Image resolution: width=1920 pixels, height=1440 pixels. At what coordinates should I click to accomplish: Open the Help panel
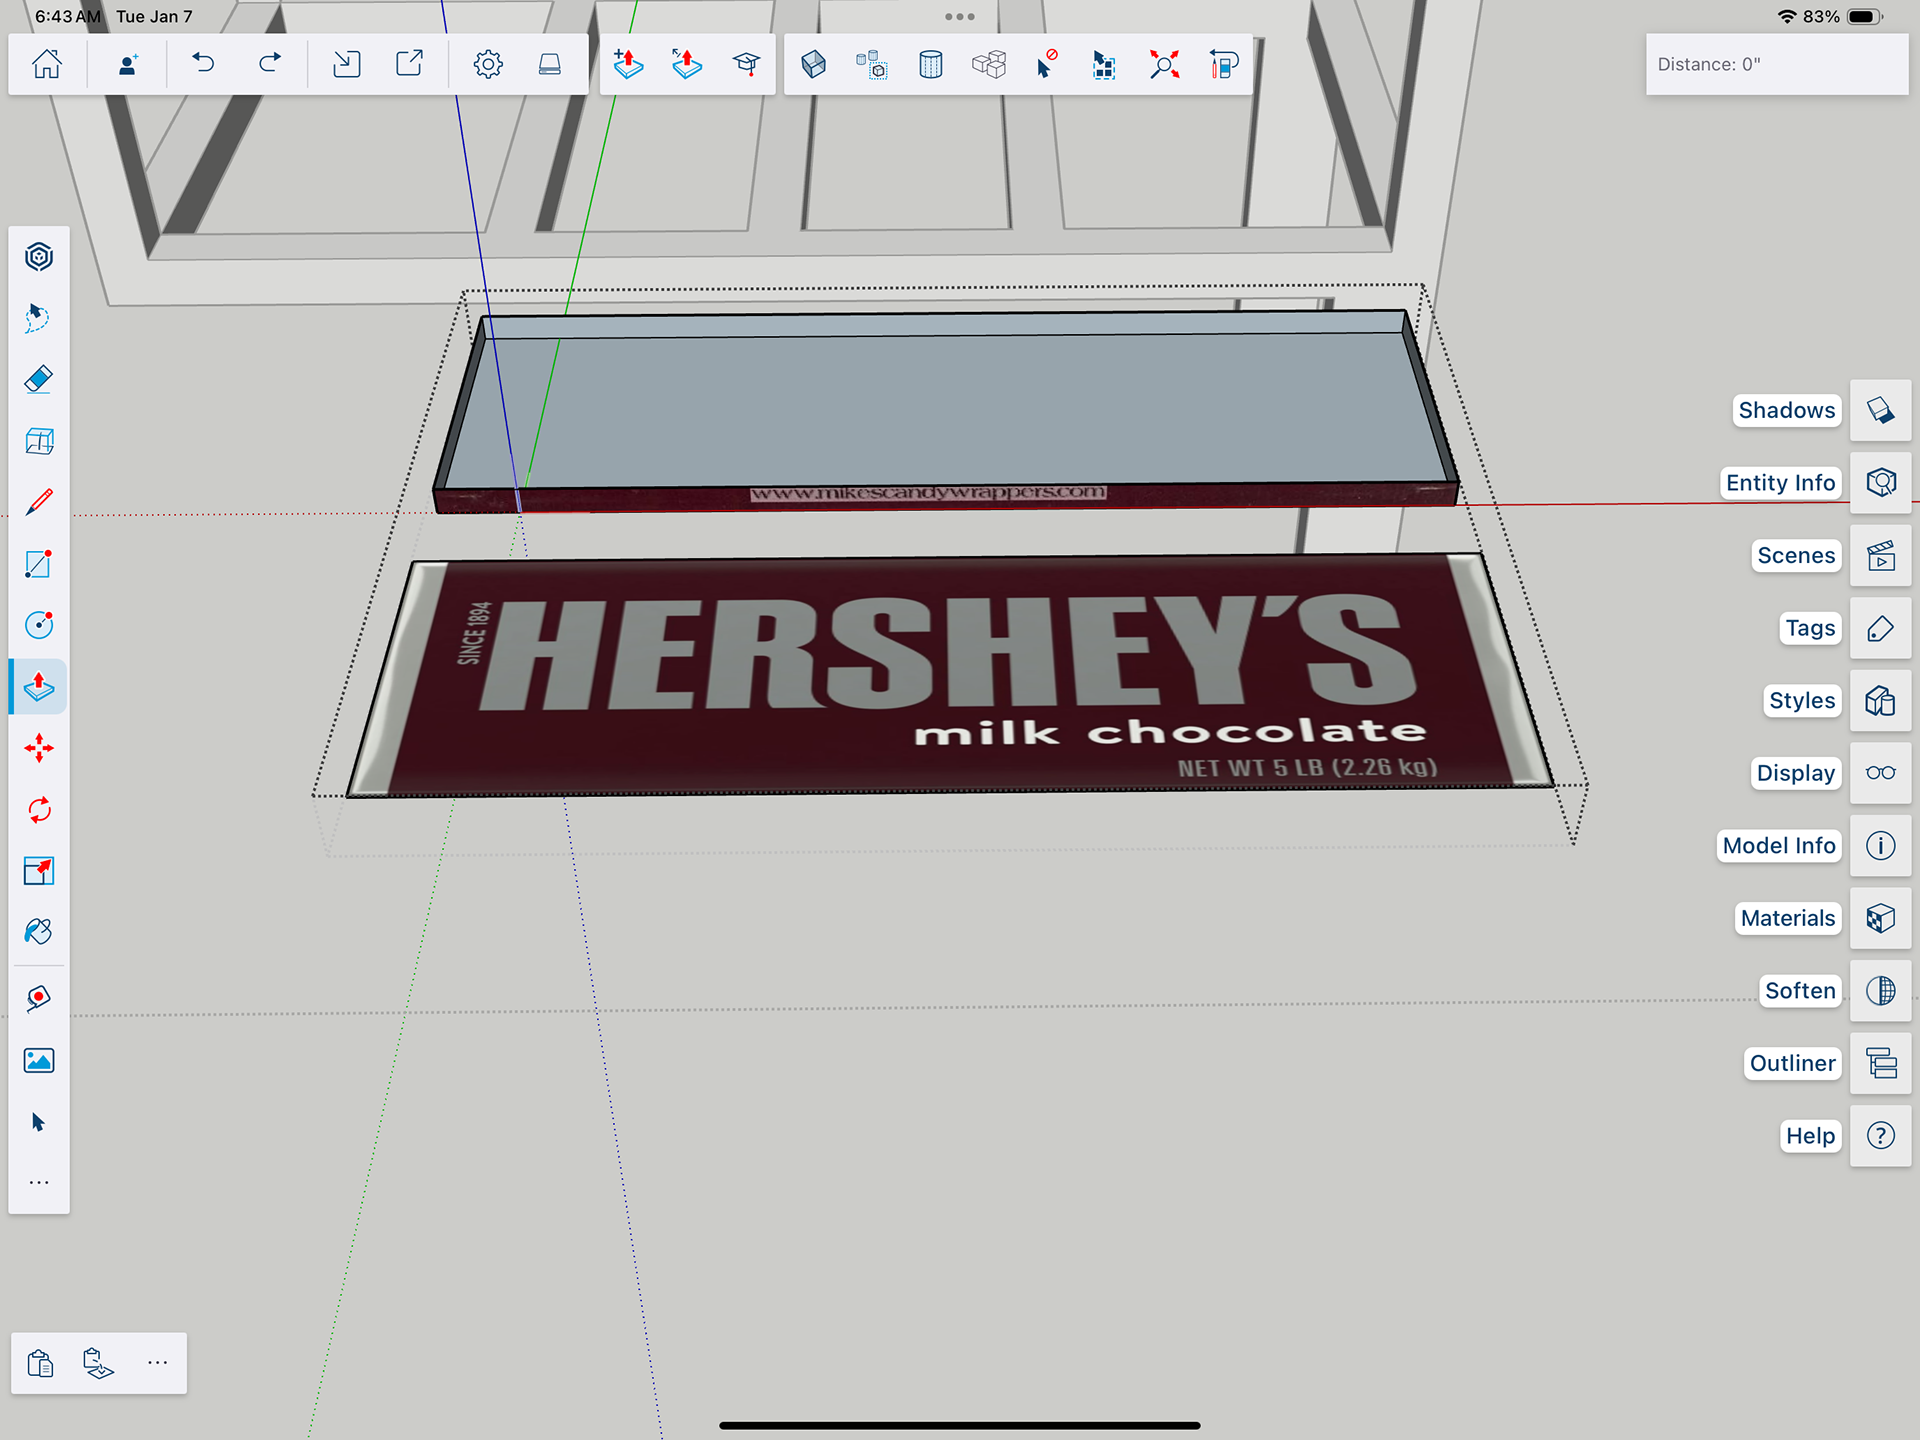pyautogui.click(x=1880, y=1136)
